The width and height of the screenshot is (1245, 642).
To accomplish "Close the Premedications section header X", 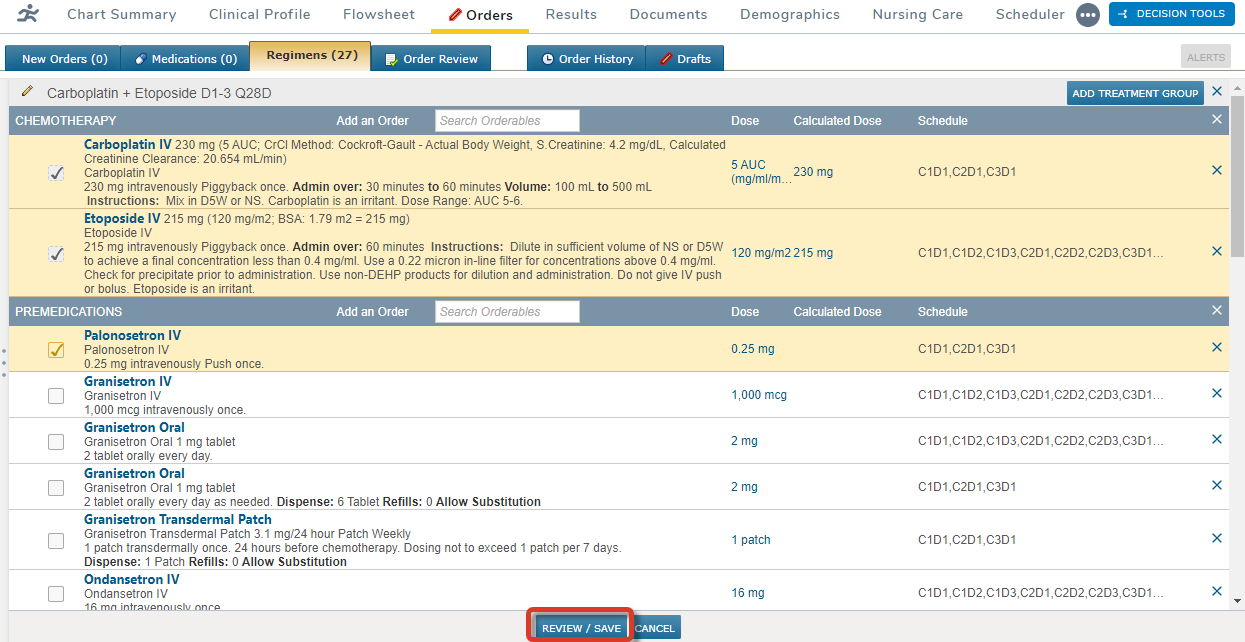I will [x=1216, y=311].
